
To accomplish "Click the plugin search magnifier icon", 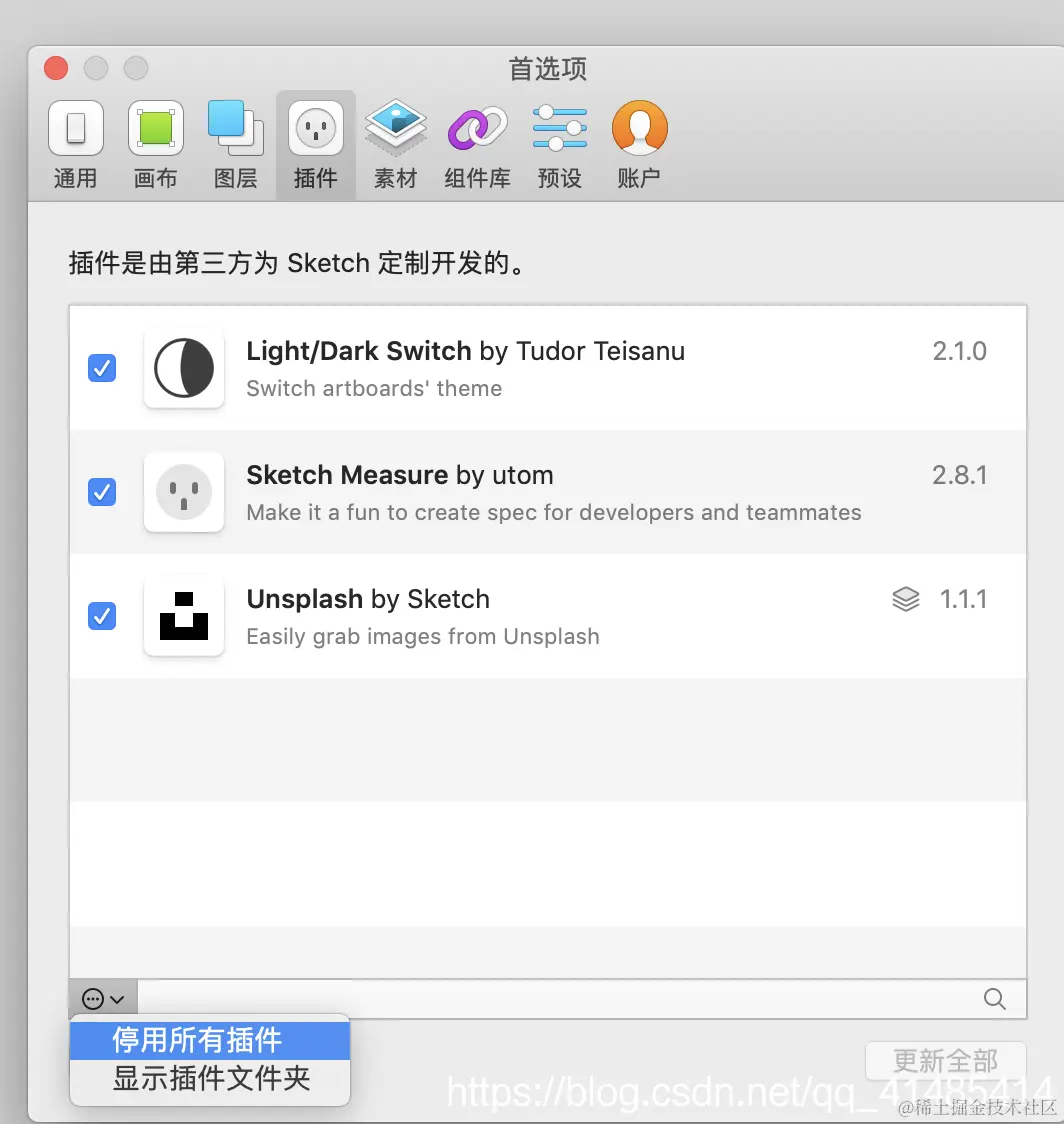I will [994, 999].
